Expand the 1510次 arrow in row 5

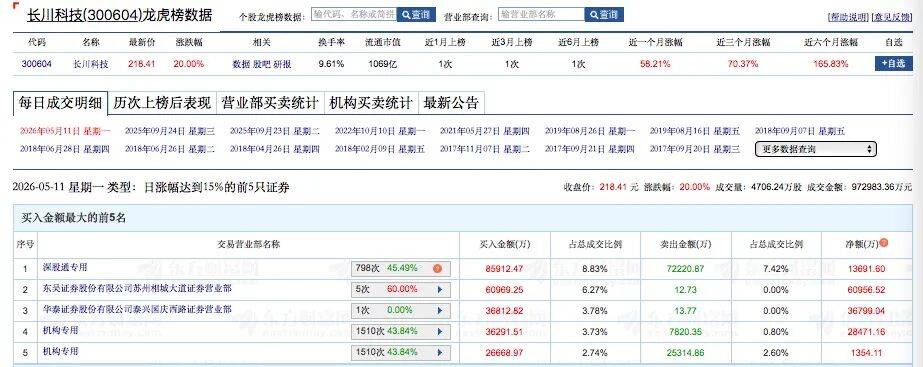(439, 353)
